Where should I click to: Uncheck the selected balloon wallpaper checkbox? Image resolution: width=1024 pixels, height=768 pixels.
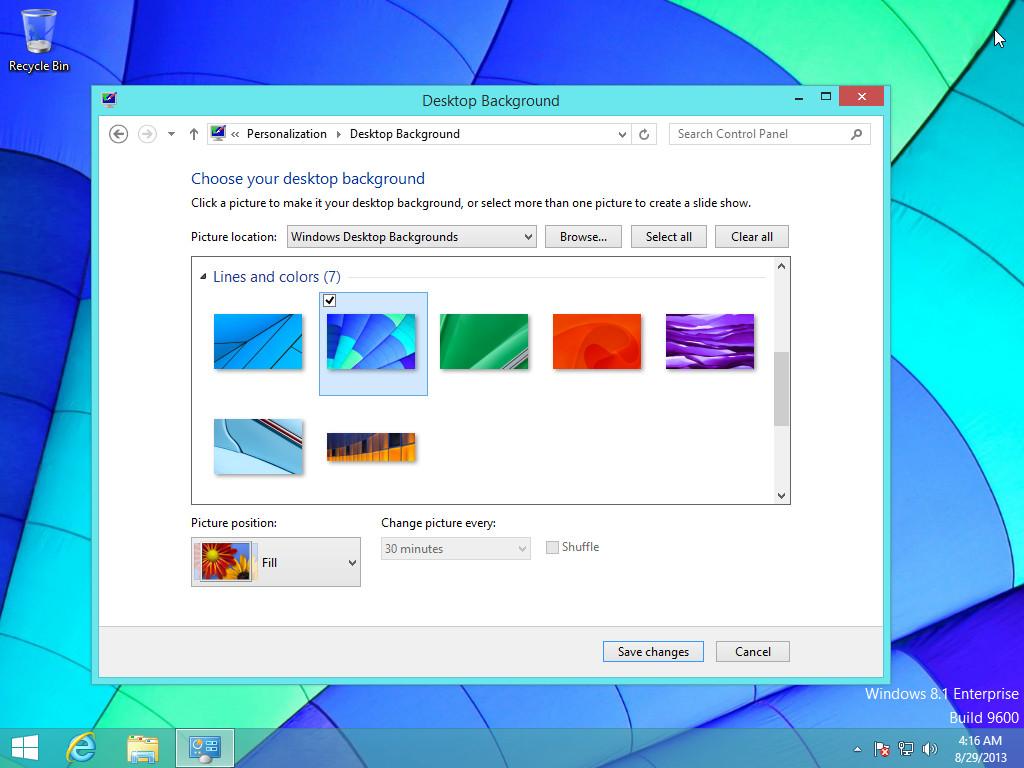(330, 300)
